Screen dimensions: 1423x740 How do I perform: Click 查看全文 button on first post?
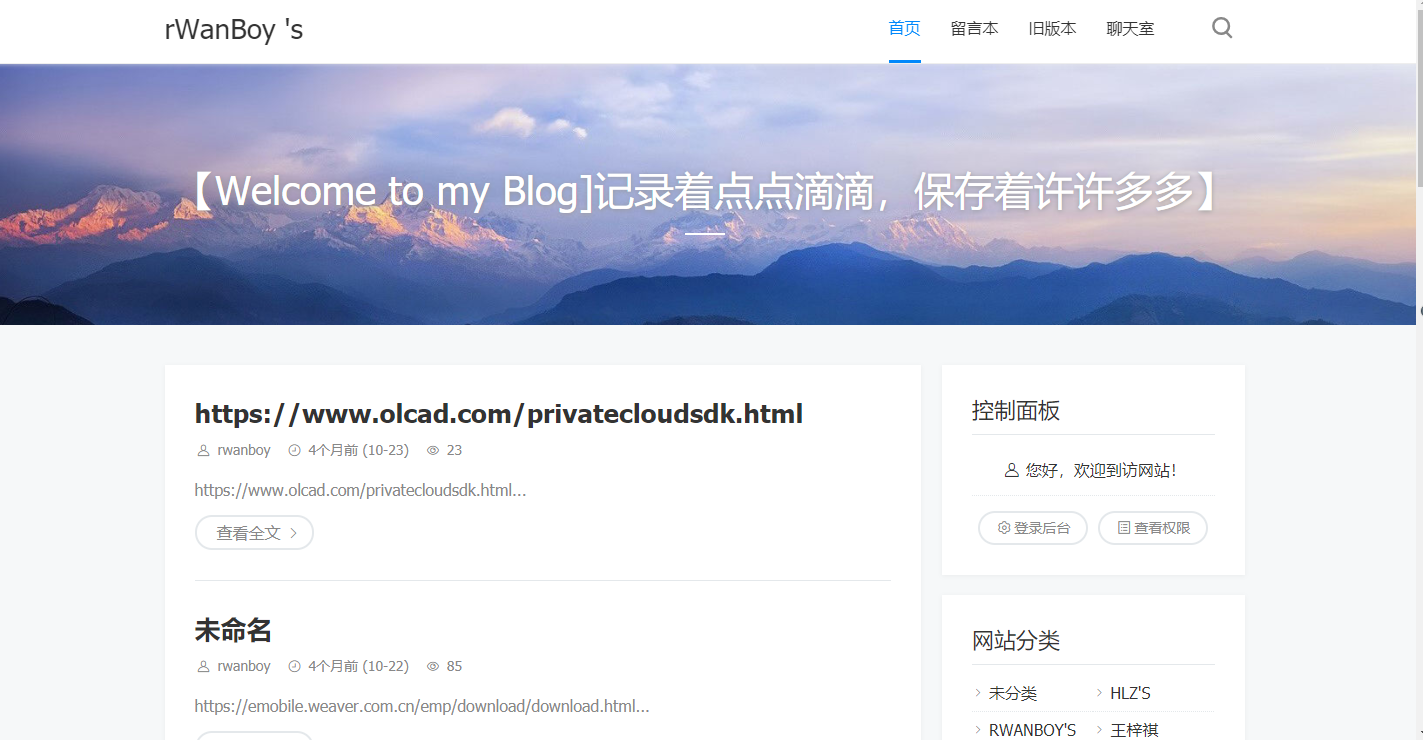click(254, 533)
